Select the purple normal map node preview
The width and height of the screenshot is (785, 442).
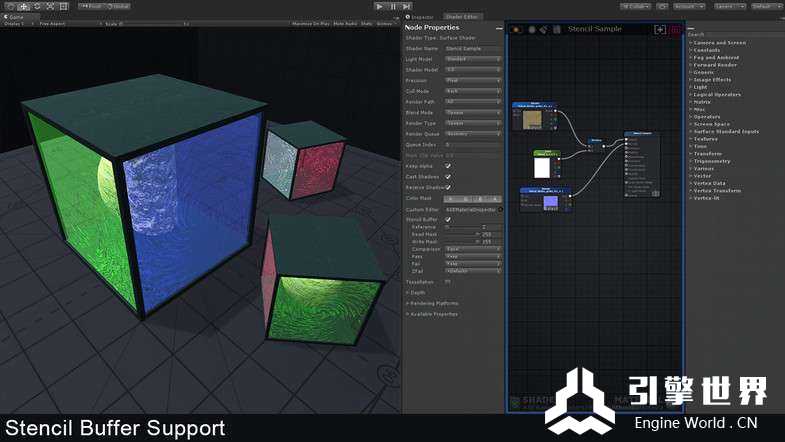click(x=551, y=203)
